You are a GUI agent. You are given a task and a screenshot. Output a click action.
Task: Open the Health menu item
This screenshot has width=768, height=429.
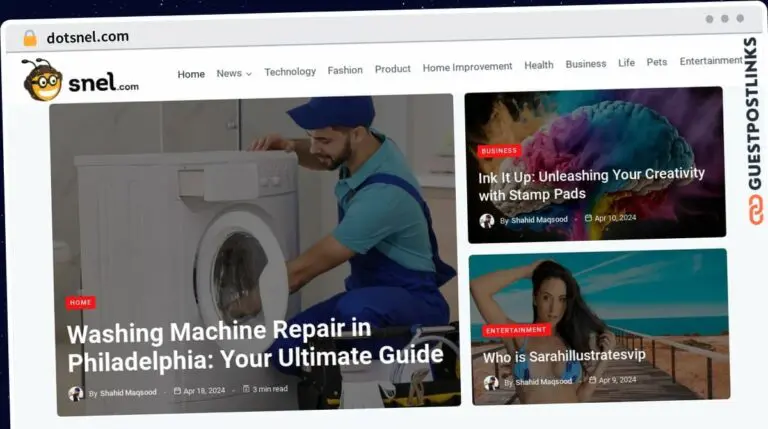click(539, 65)
